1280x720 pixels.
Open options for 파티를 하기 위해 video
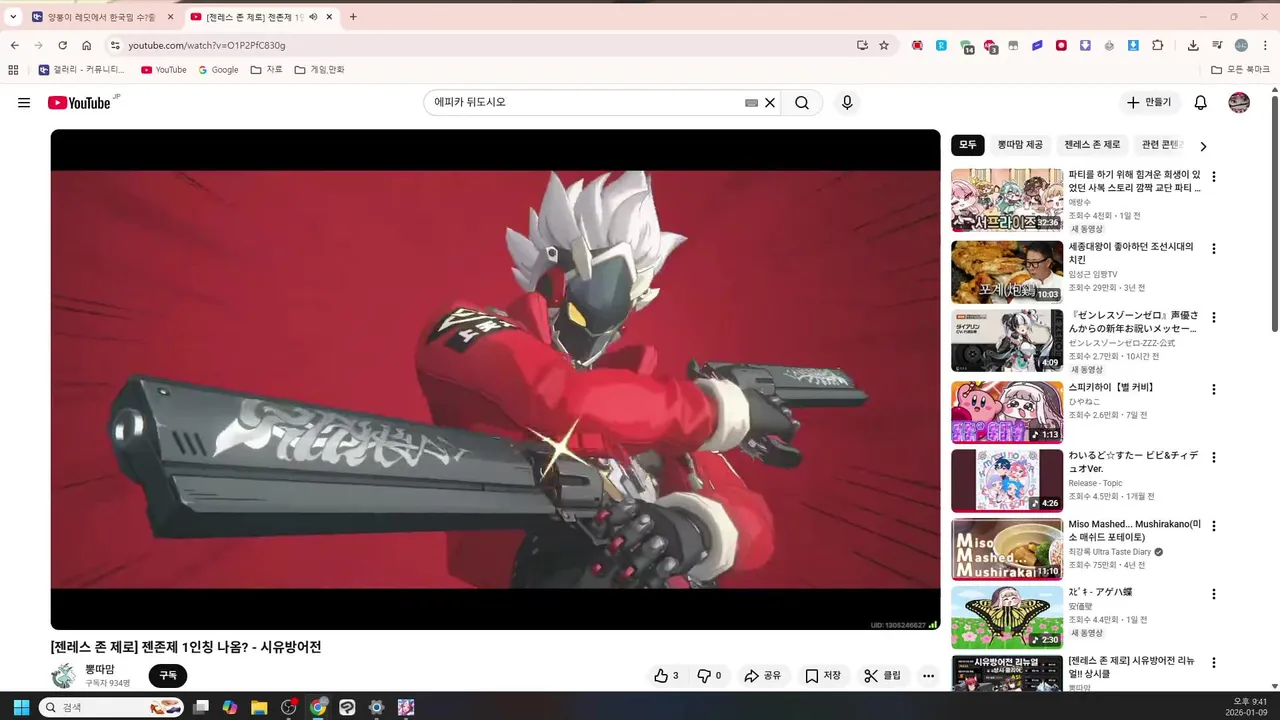tap(1214, 177)
